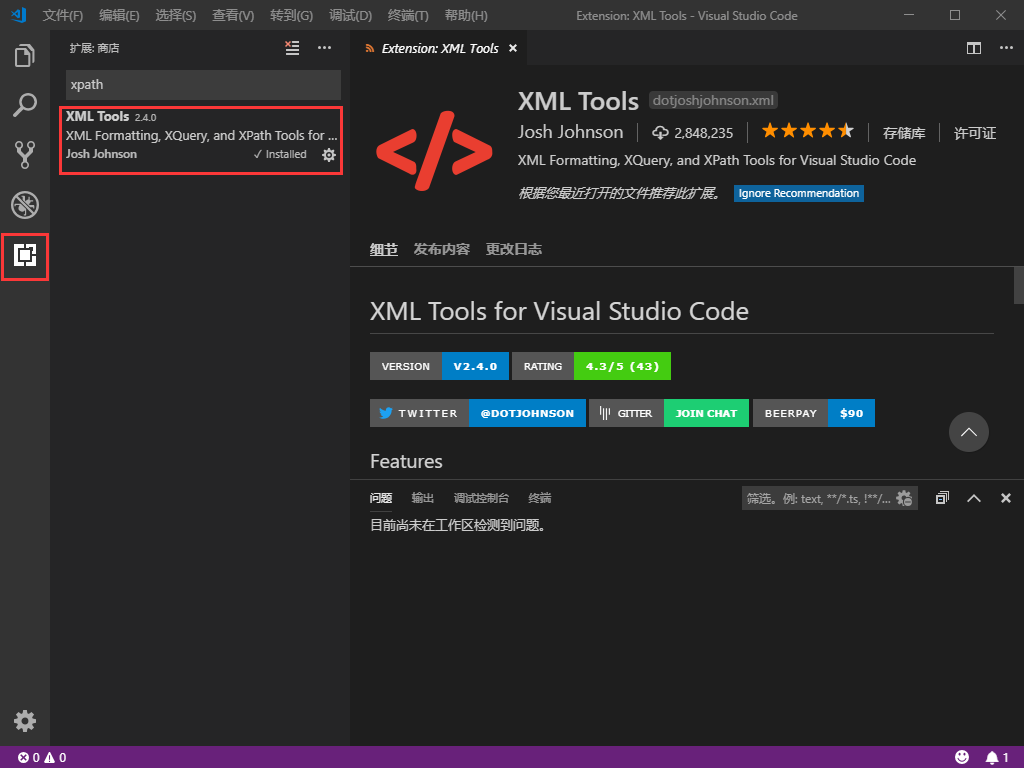Switch to the 发布内容 tab
The image size is (1024, 768).
441,249
